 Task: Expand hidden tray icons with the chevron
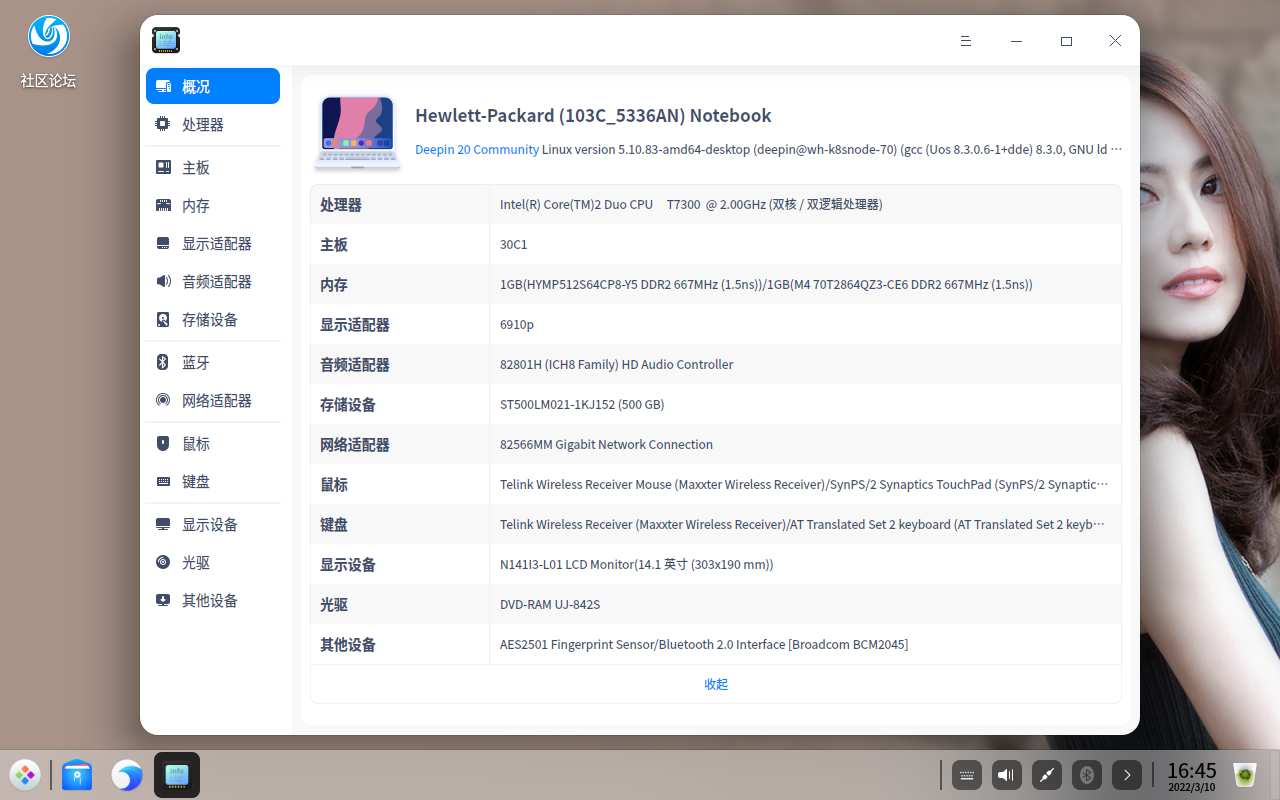point(1127,775)
